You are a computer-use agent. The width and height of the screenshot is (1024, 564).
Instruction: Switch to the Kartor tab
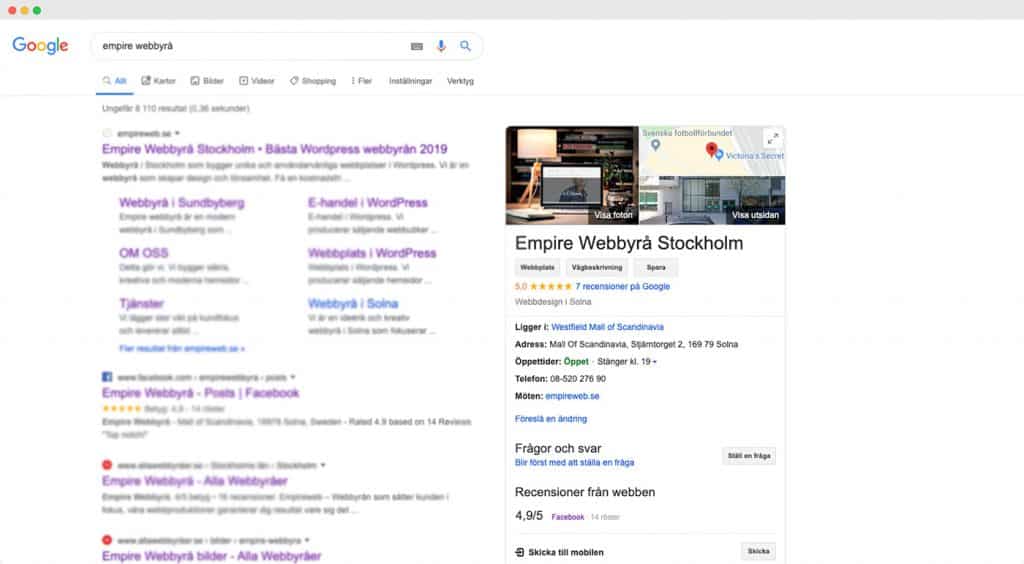click(159, 81)
